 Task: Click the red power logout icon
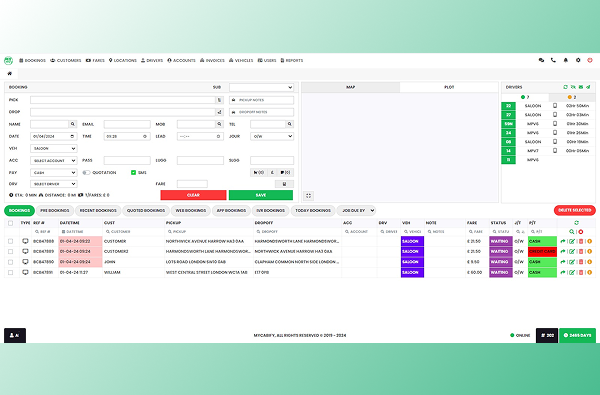(590, 60)
